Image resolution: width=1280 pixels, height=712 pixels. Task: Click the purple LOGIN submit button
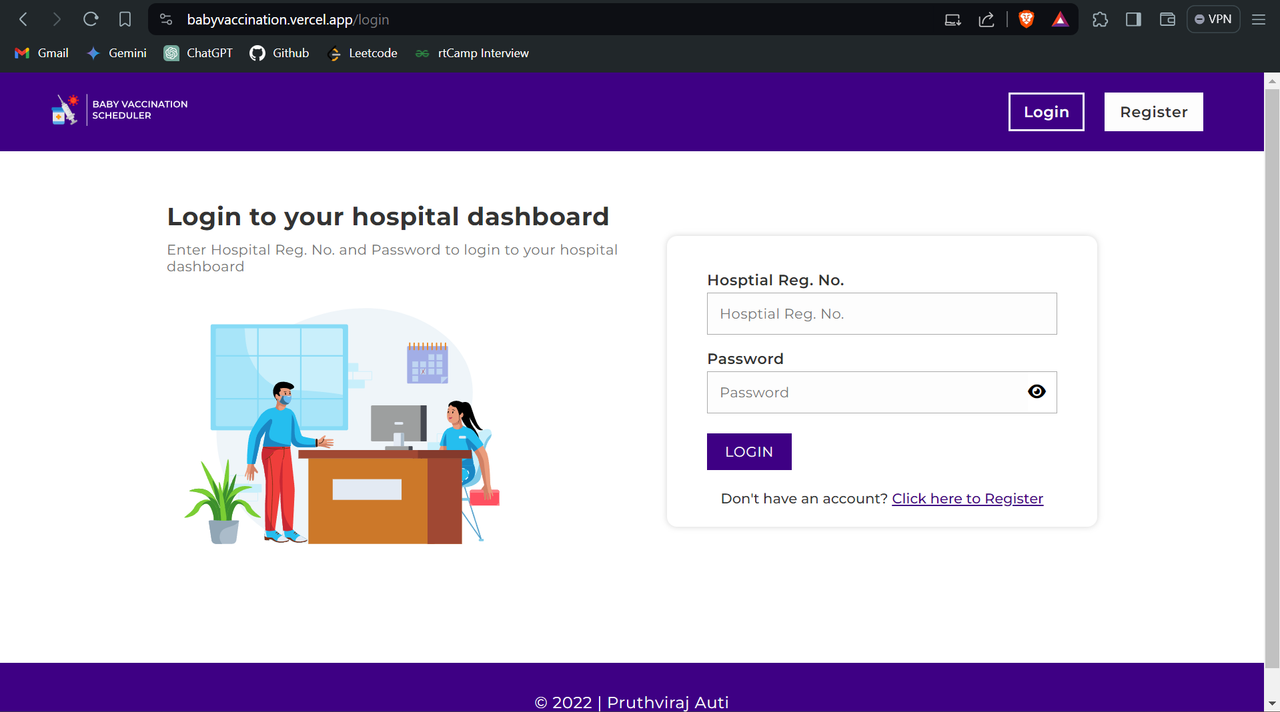click(x=749, y=451)
